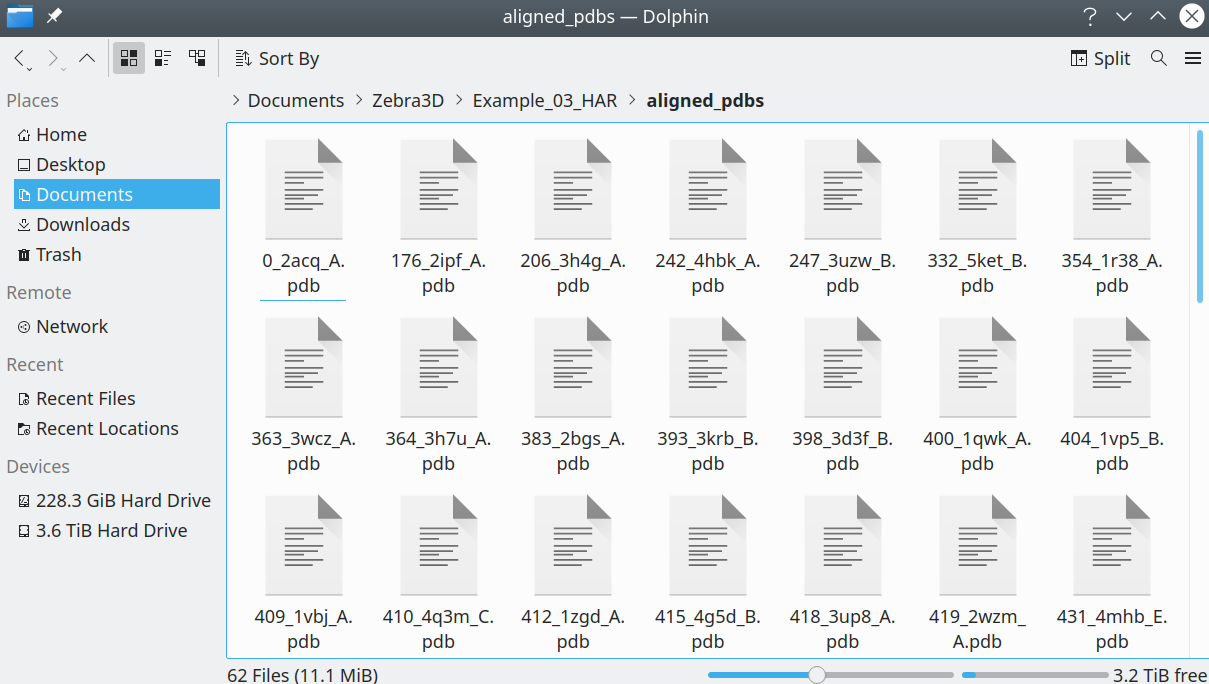Viewport: 1209px width, 684px height.
Task: Select file 206_3h4g_A.pdb icon
Action: click(x=573, y=189)
